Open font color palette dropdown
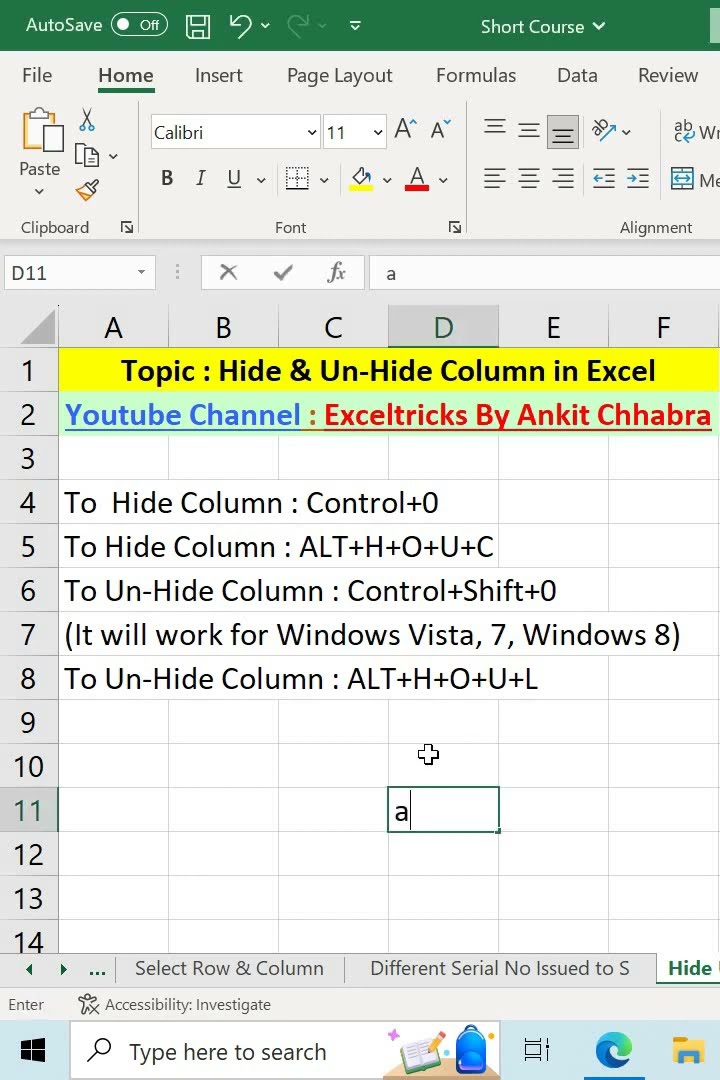The height and width of the screenshot is (1080, 720). pyautogui.click(x=443, y=180)
